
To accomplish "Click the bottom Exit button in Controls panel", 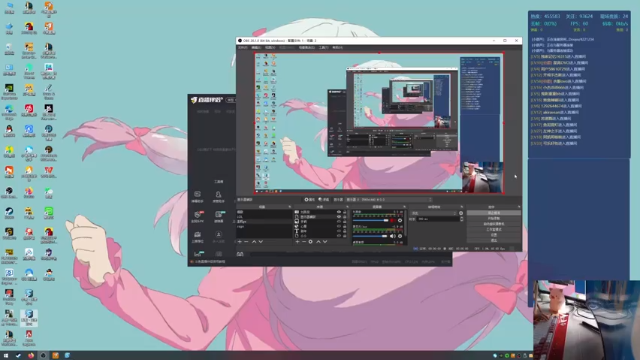I will coord(493,240).
